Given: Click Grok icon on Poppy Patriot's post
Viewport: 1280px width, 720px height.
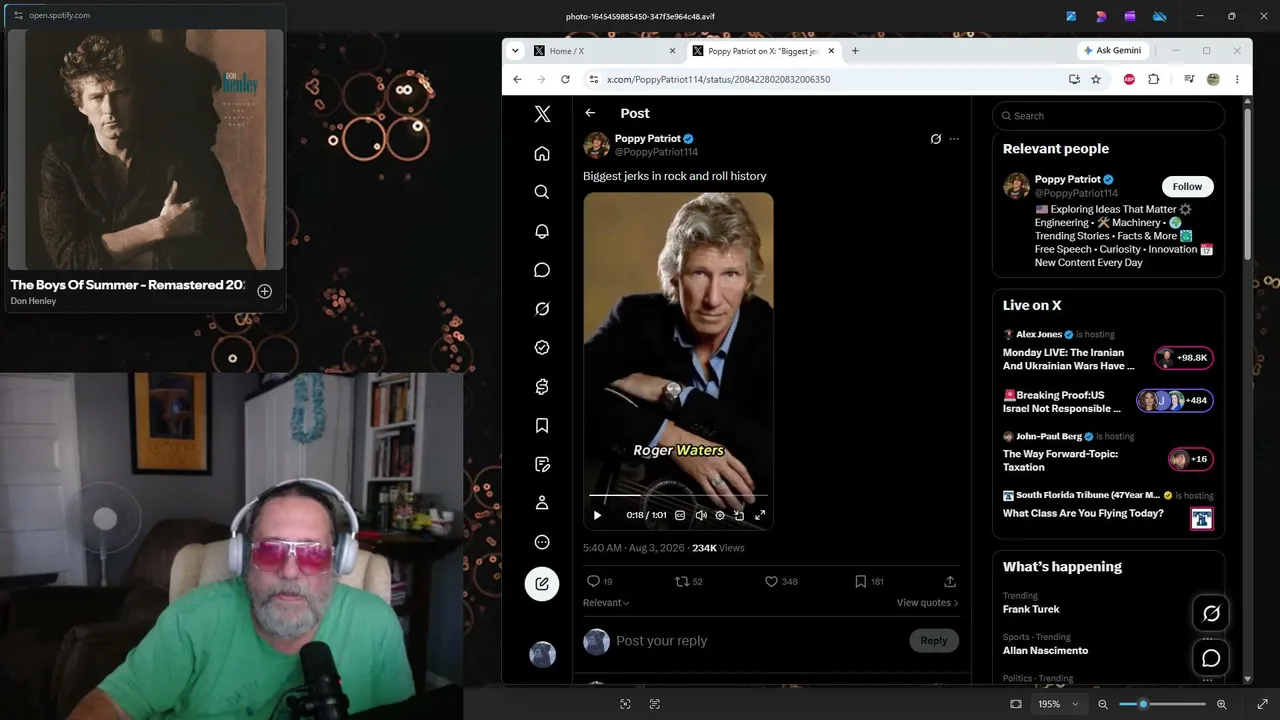Looking at the screenshot, I should coord(936,139).
